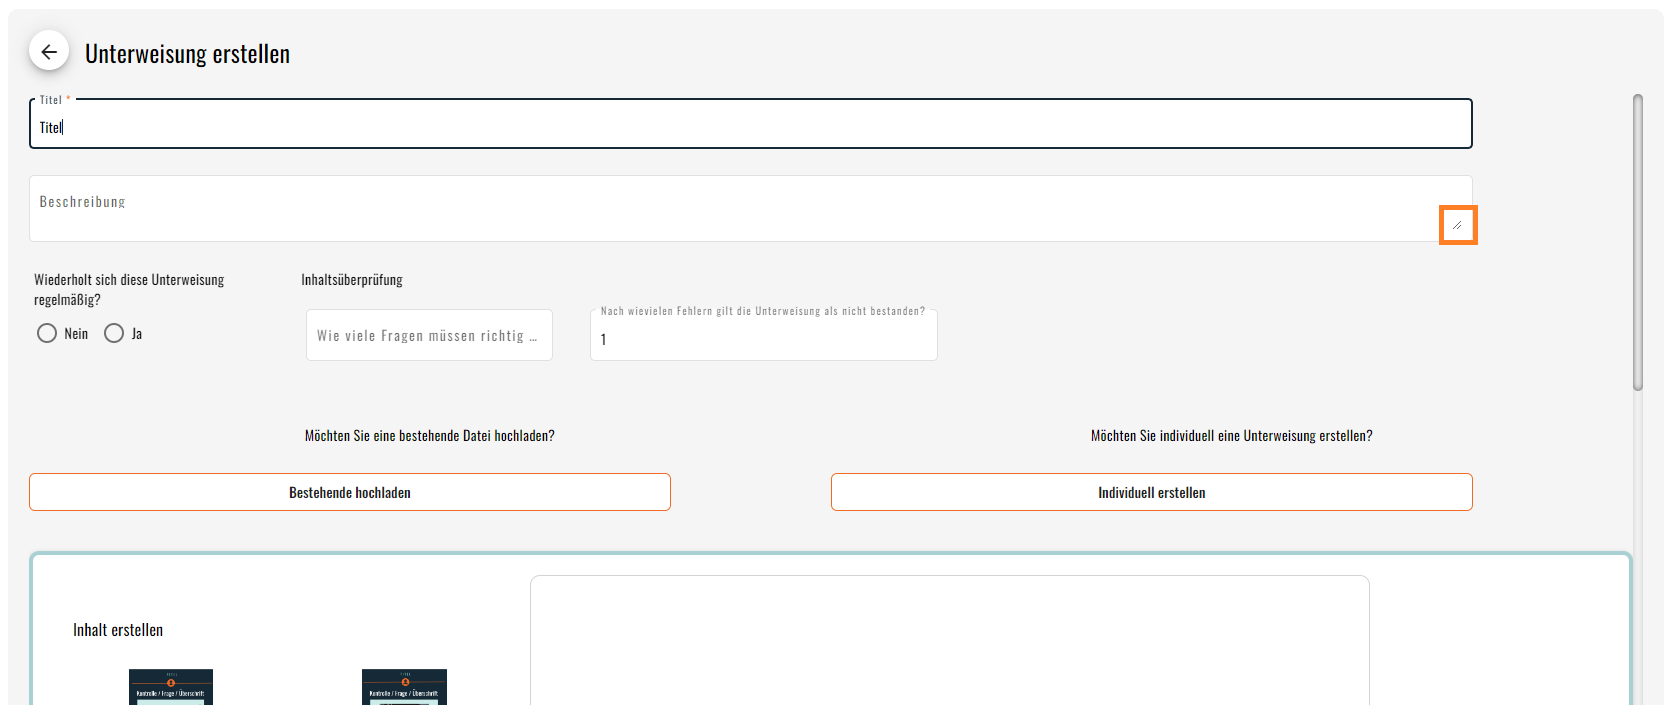Click the error count field showing 1
Screen dimensions: 1672x705
764,336
